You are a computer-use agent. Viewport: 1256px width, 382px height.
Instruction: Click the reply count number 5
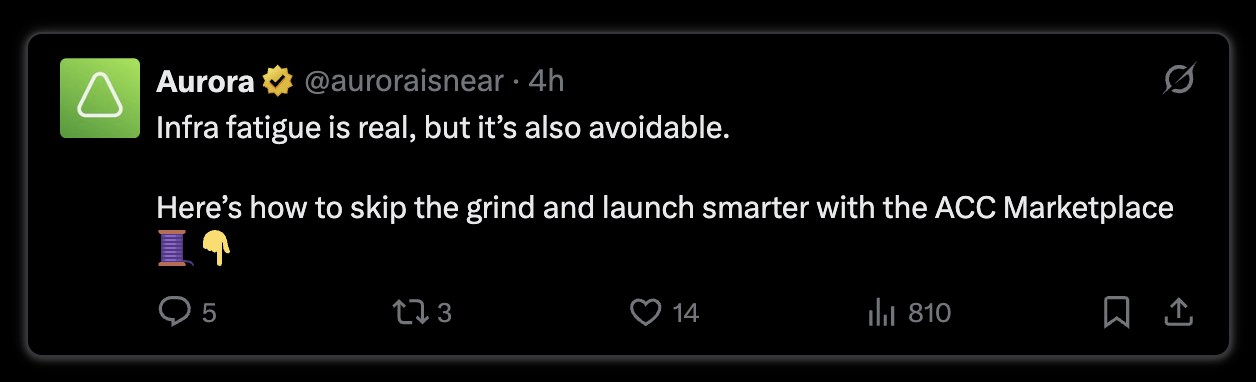click(x=209, y=313)
